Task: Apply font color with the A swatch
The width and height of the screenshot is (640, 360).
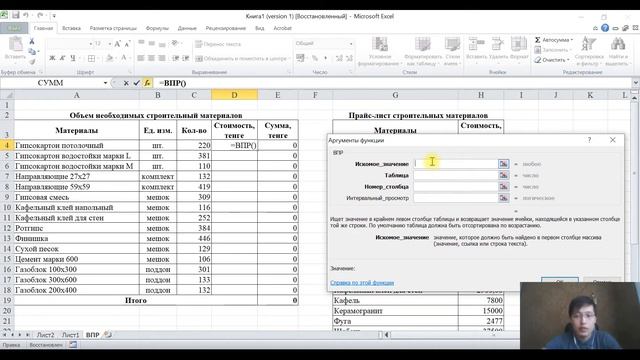Action: pyautogui.click(x=124, y=58)
